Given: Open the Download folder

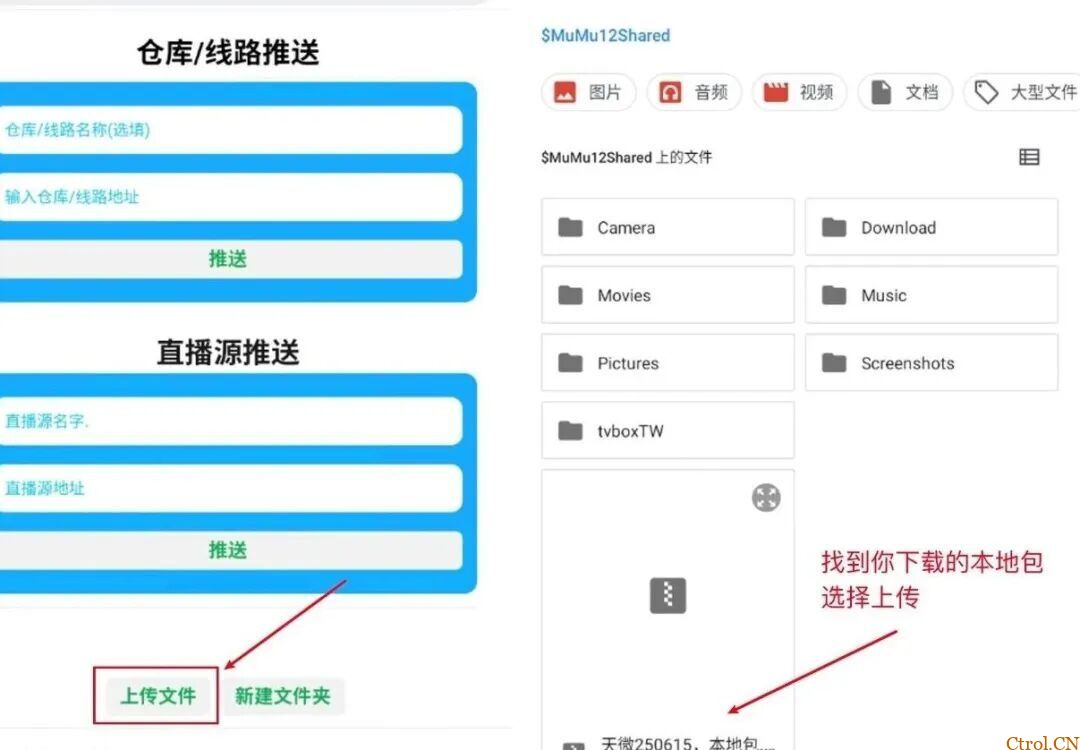Looking at the screenshot, I should point(931,227).
